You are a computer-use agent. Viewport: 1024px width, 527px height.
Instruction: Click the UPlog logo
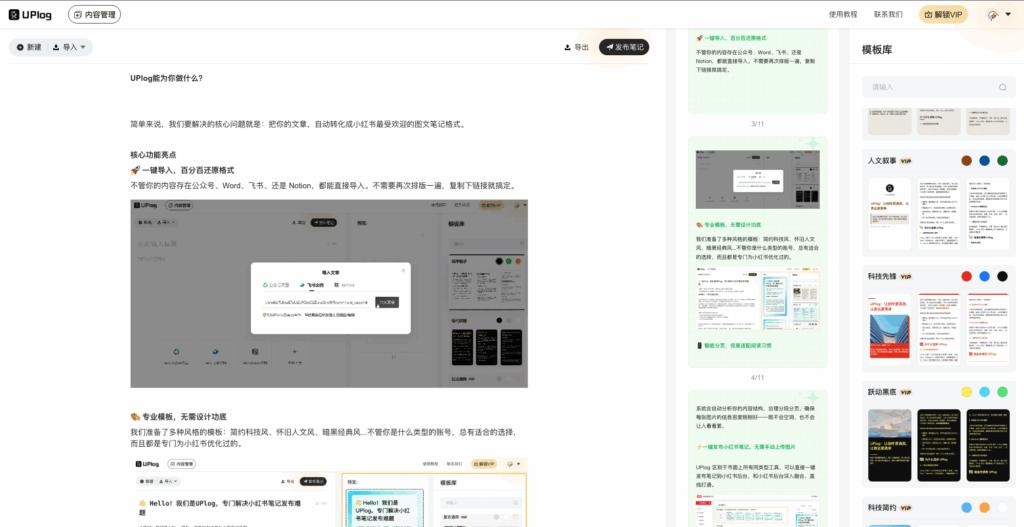tap(30, 14)
